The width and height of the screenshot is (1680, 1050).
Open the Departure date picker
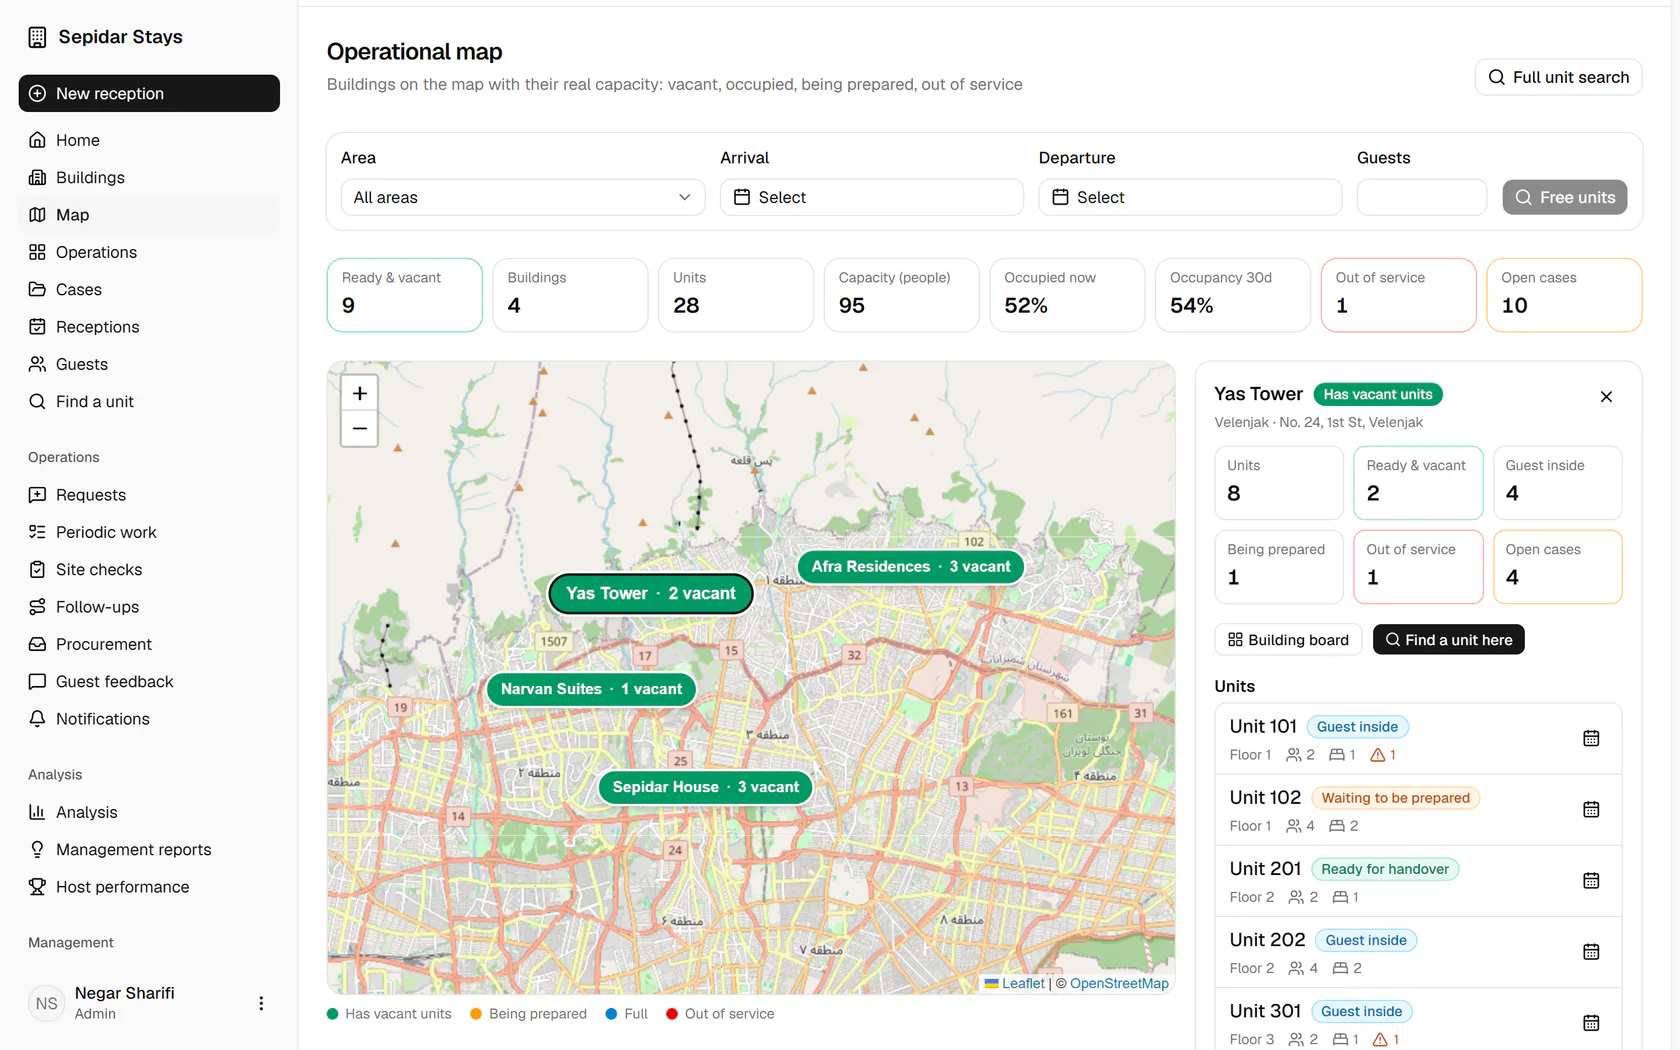[1190, 197]
